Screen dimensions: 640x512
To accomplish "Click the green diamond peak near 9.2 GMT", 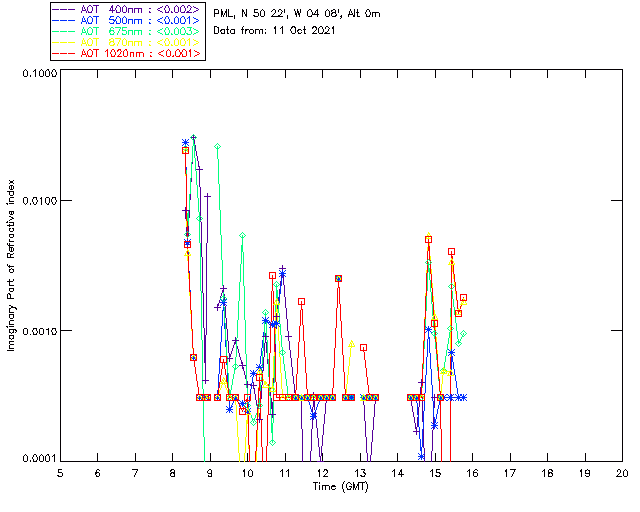I will [x=218, y=146].
